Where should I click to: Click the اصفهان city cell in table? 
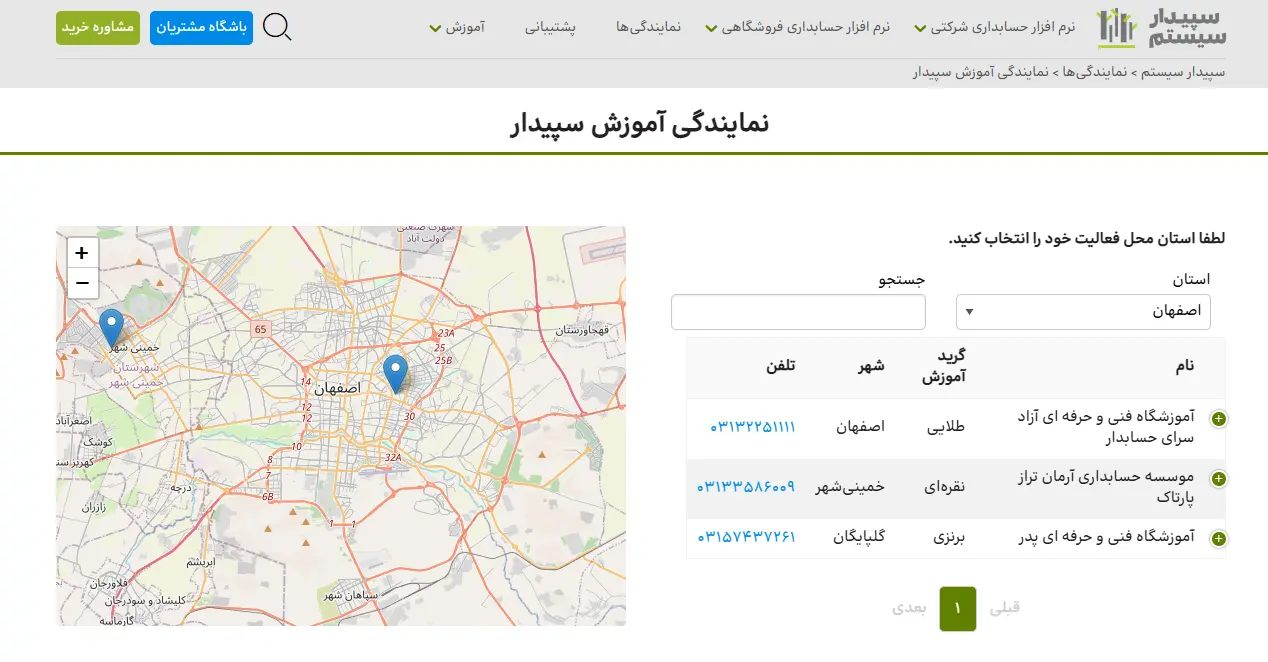tap(861, 427)
